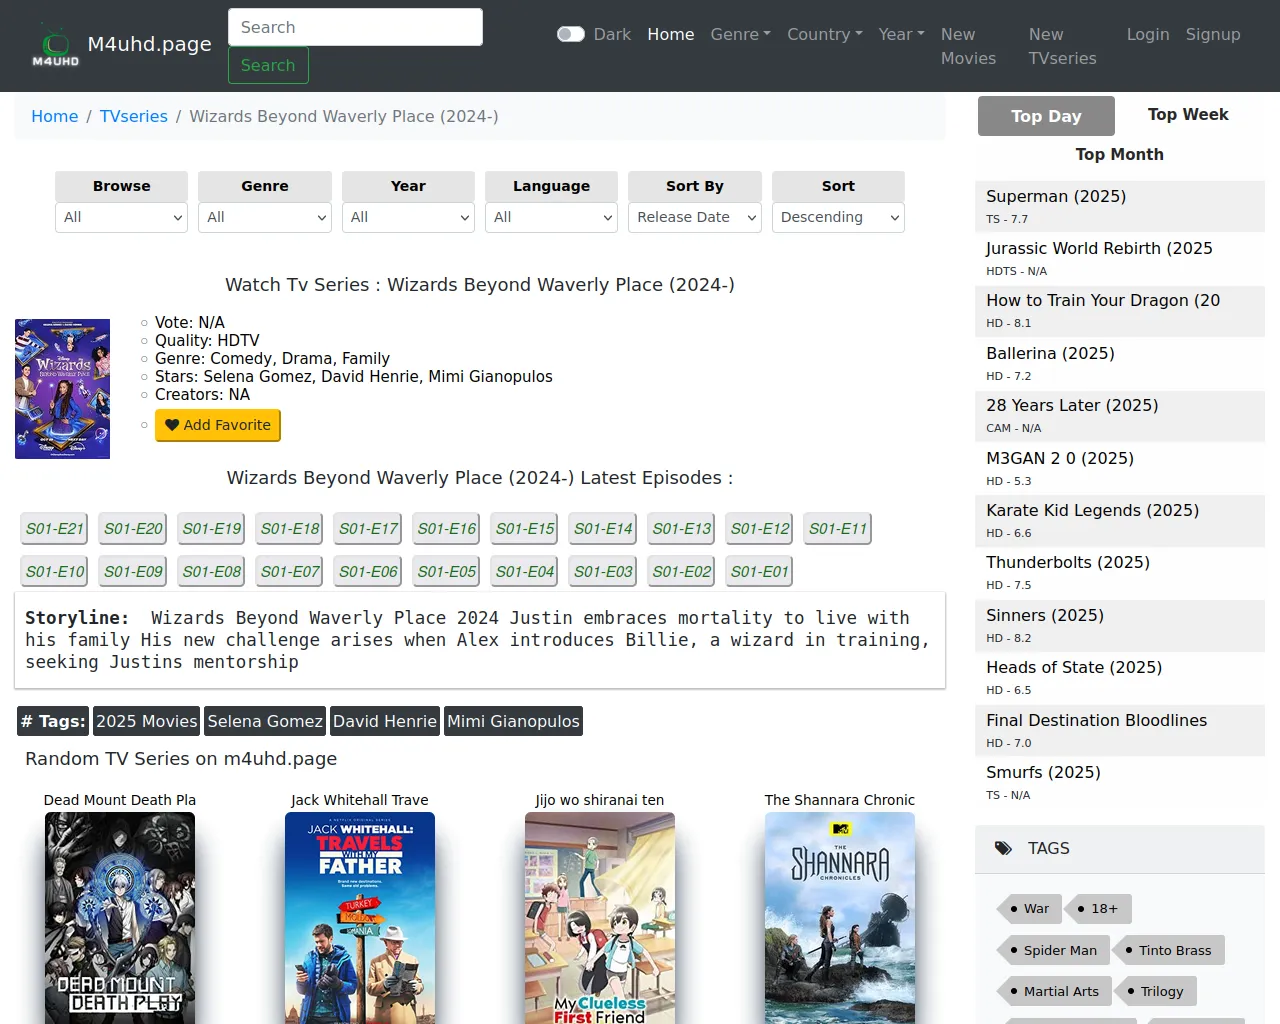Open the Dead Mount Death Play poster
Image resolution: width=1280 pixels, height=1024 pixels.
coord(120,918)
